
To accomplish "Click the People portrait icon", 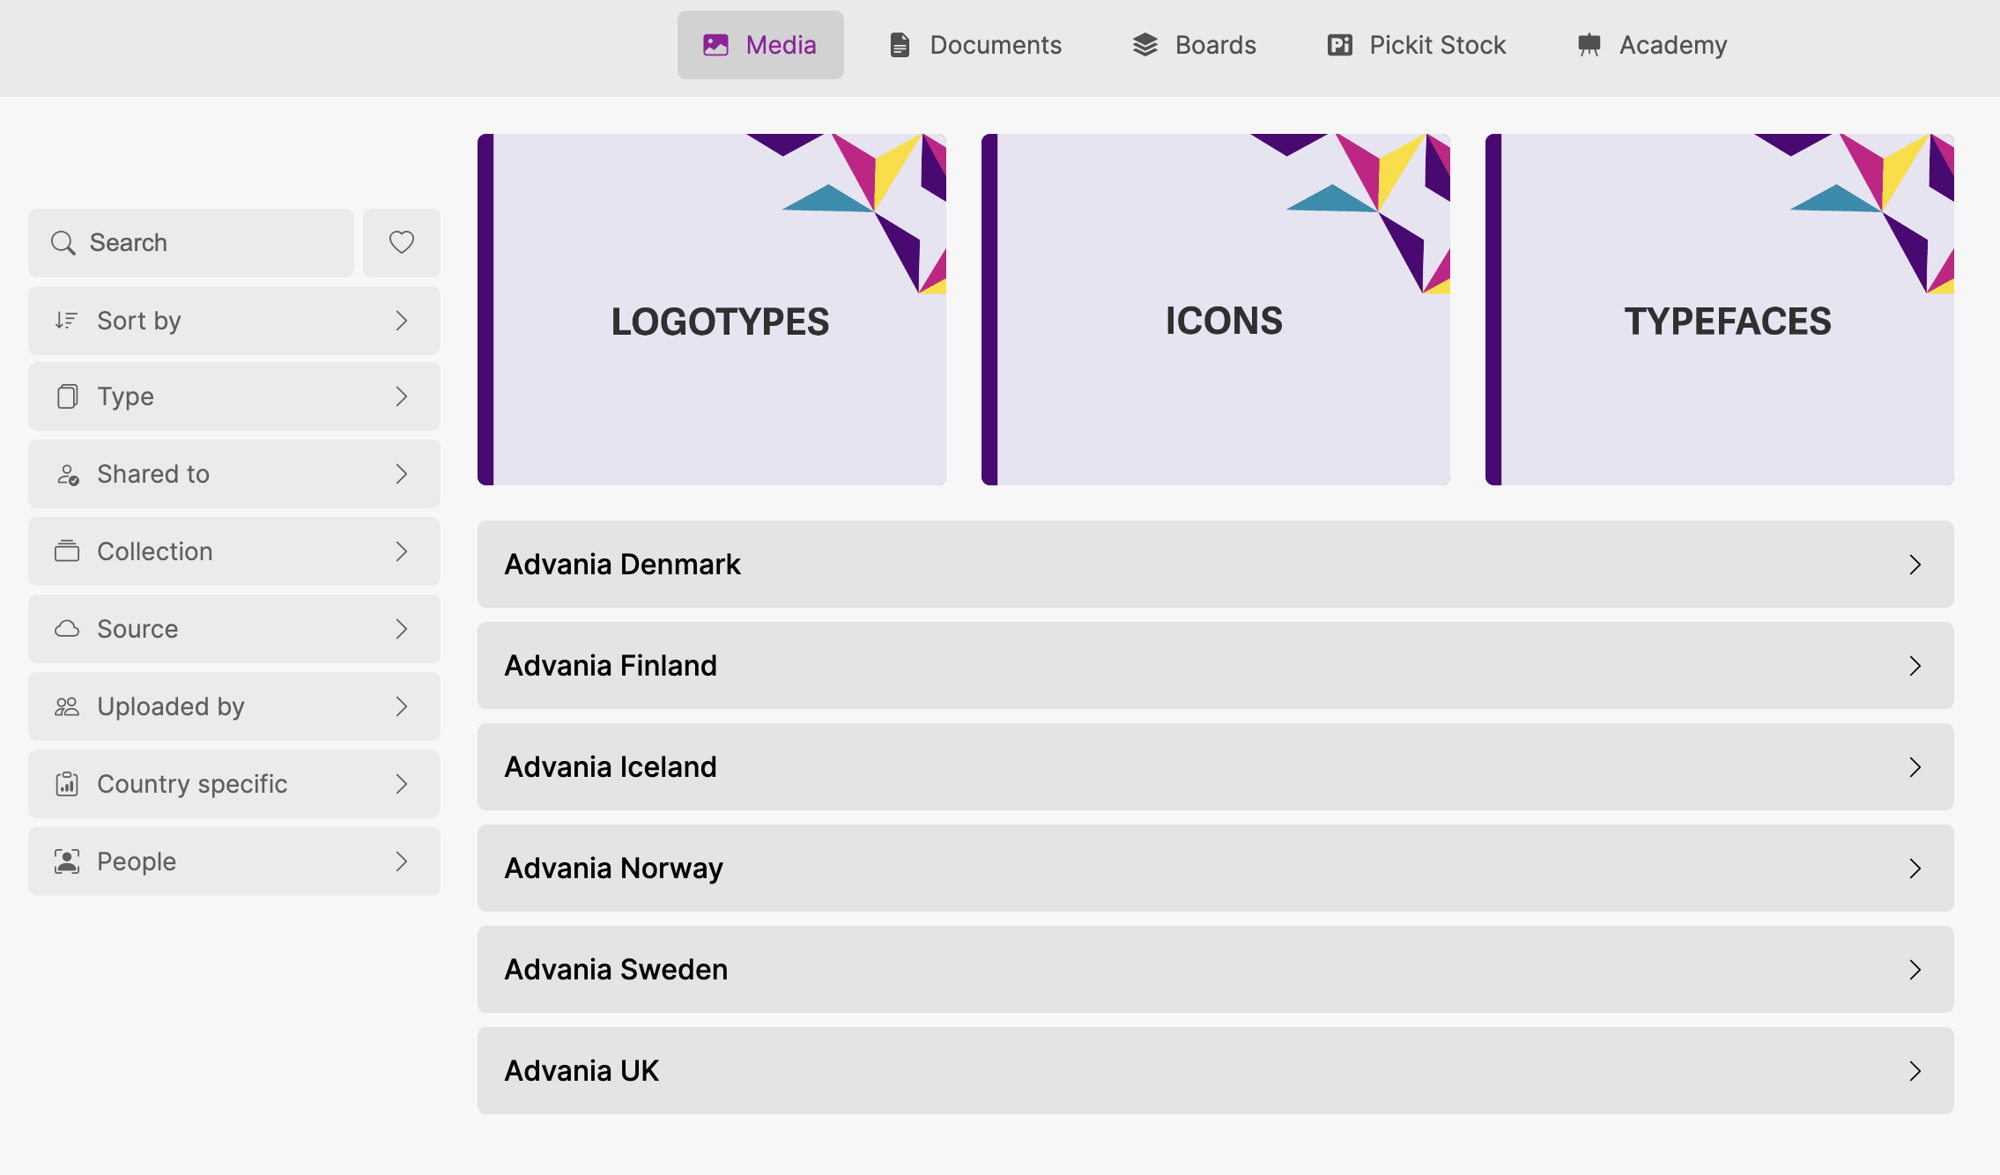I will (x=67, y=861).
